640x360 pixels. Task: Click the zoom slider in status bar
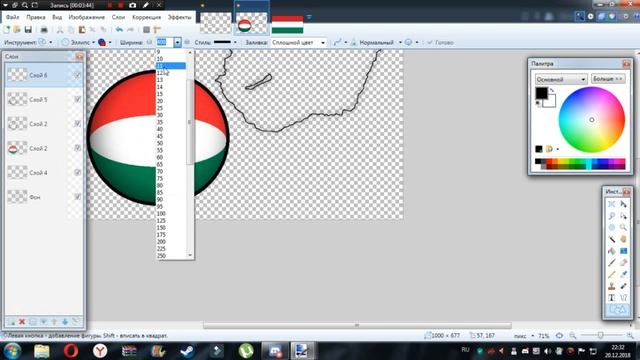tap(600, 336)
